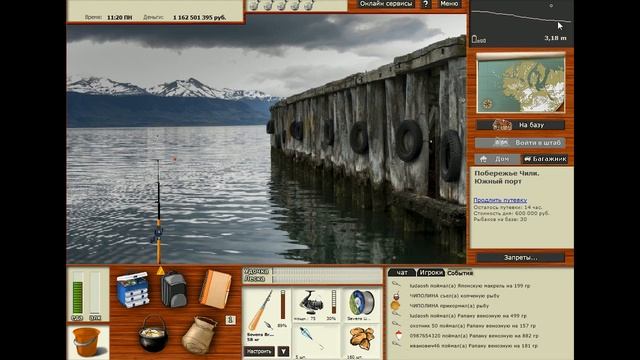Open the gray backpack inventory
Image resolution: width=640 pixels, height=360 pixels.
[174, 289]
